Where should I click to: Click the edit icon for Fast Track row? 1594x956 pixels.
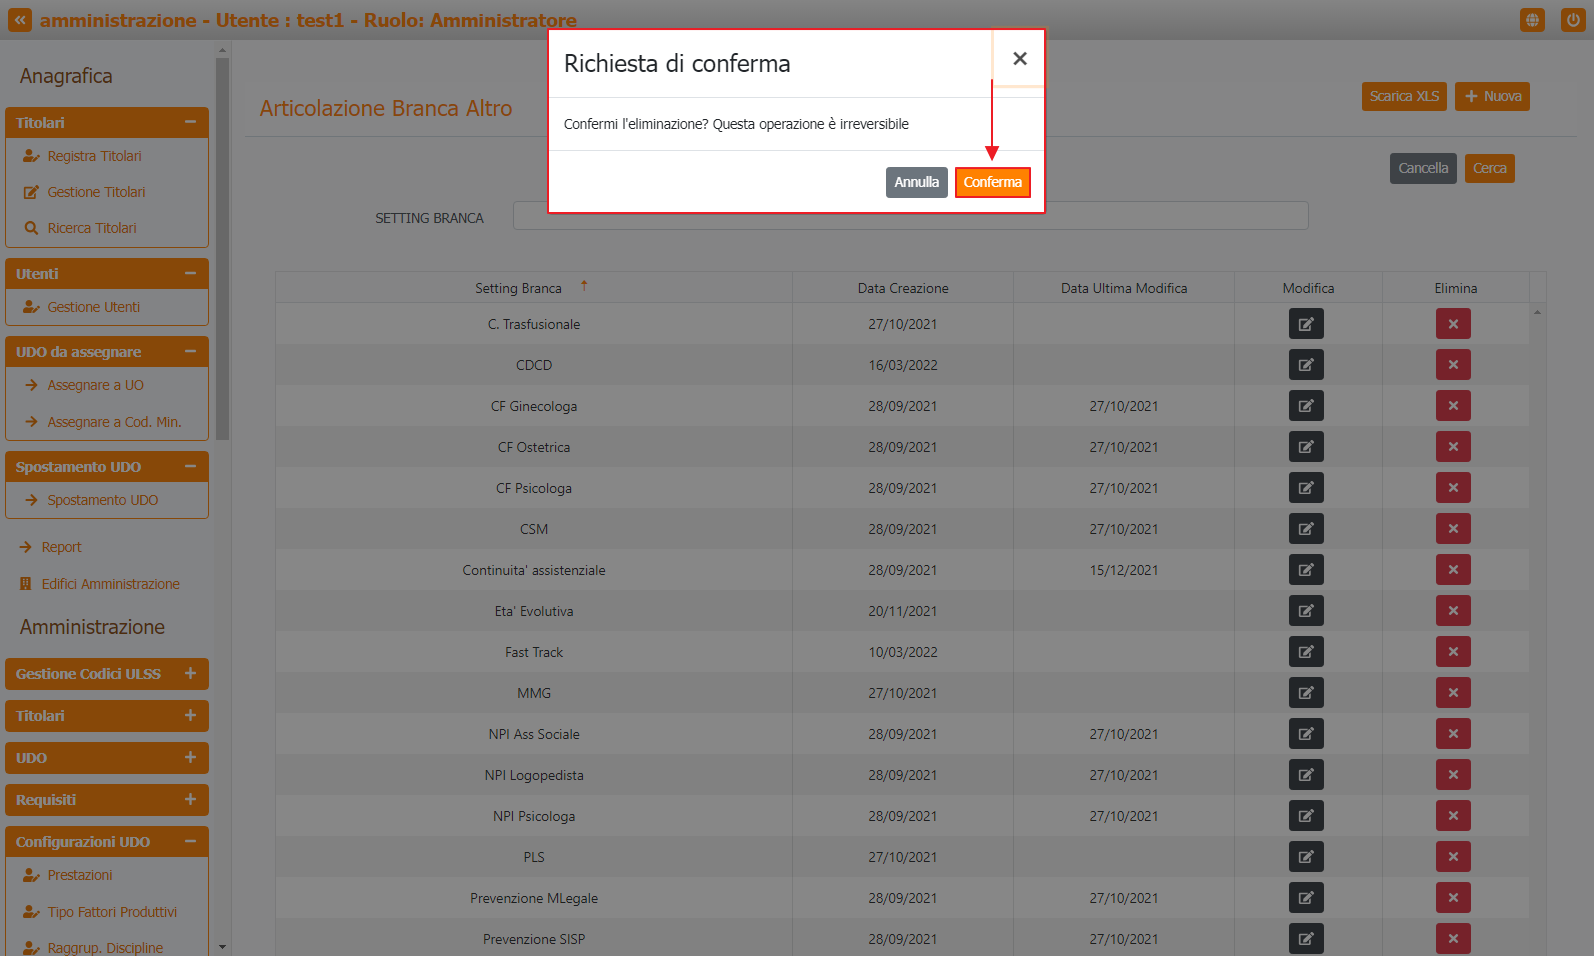1306,652
